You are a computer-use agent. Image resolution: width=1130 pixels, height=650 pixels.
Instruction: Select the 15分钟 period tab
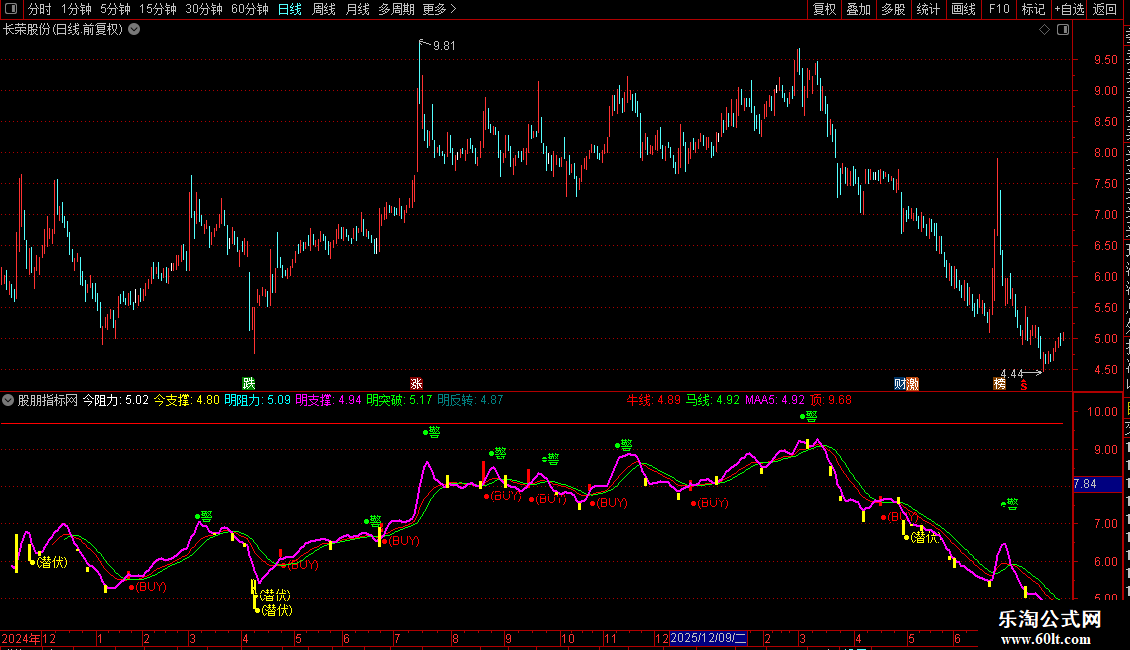click(x=158, y=9)
